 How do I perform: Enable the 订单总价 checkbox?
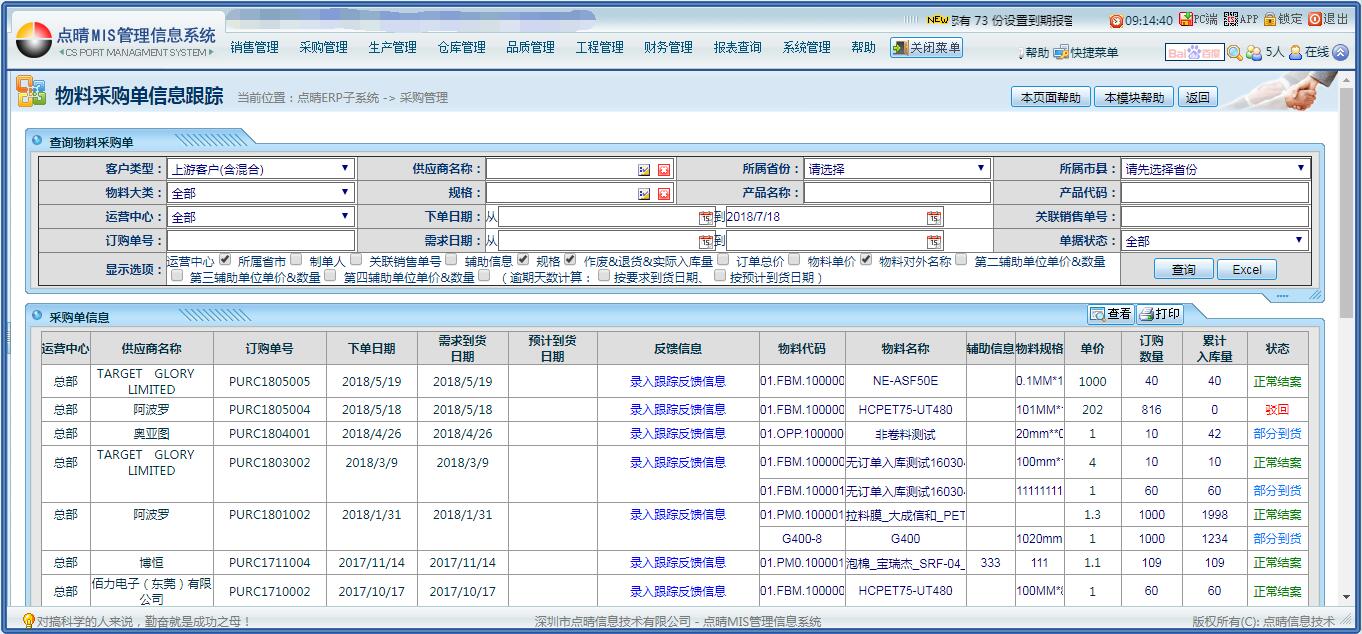[723, 260]
